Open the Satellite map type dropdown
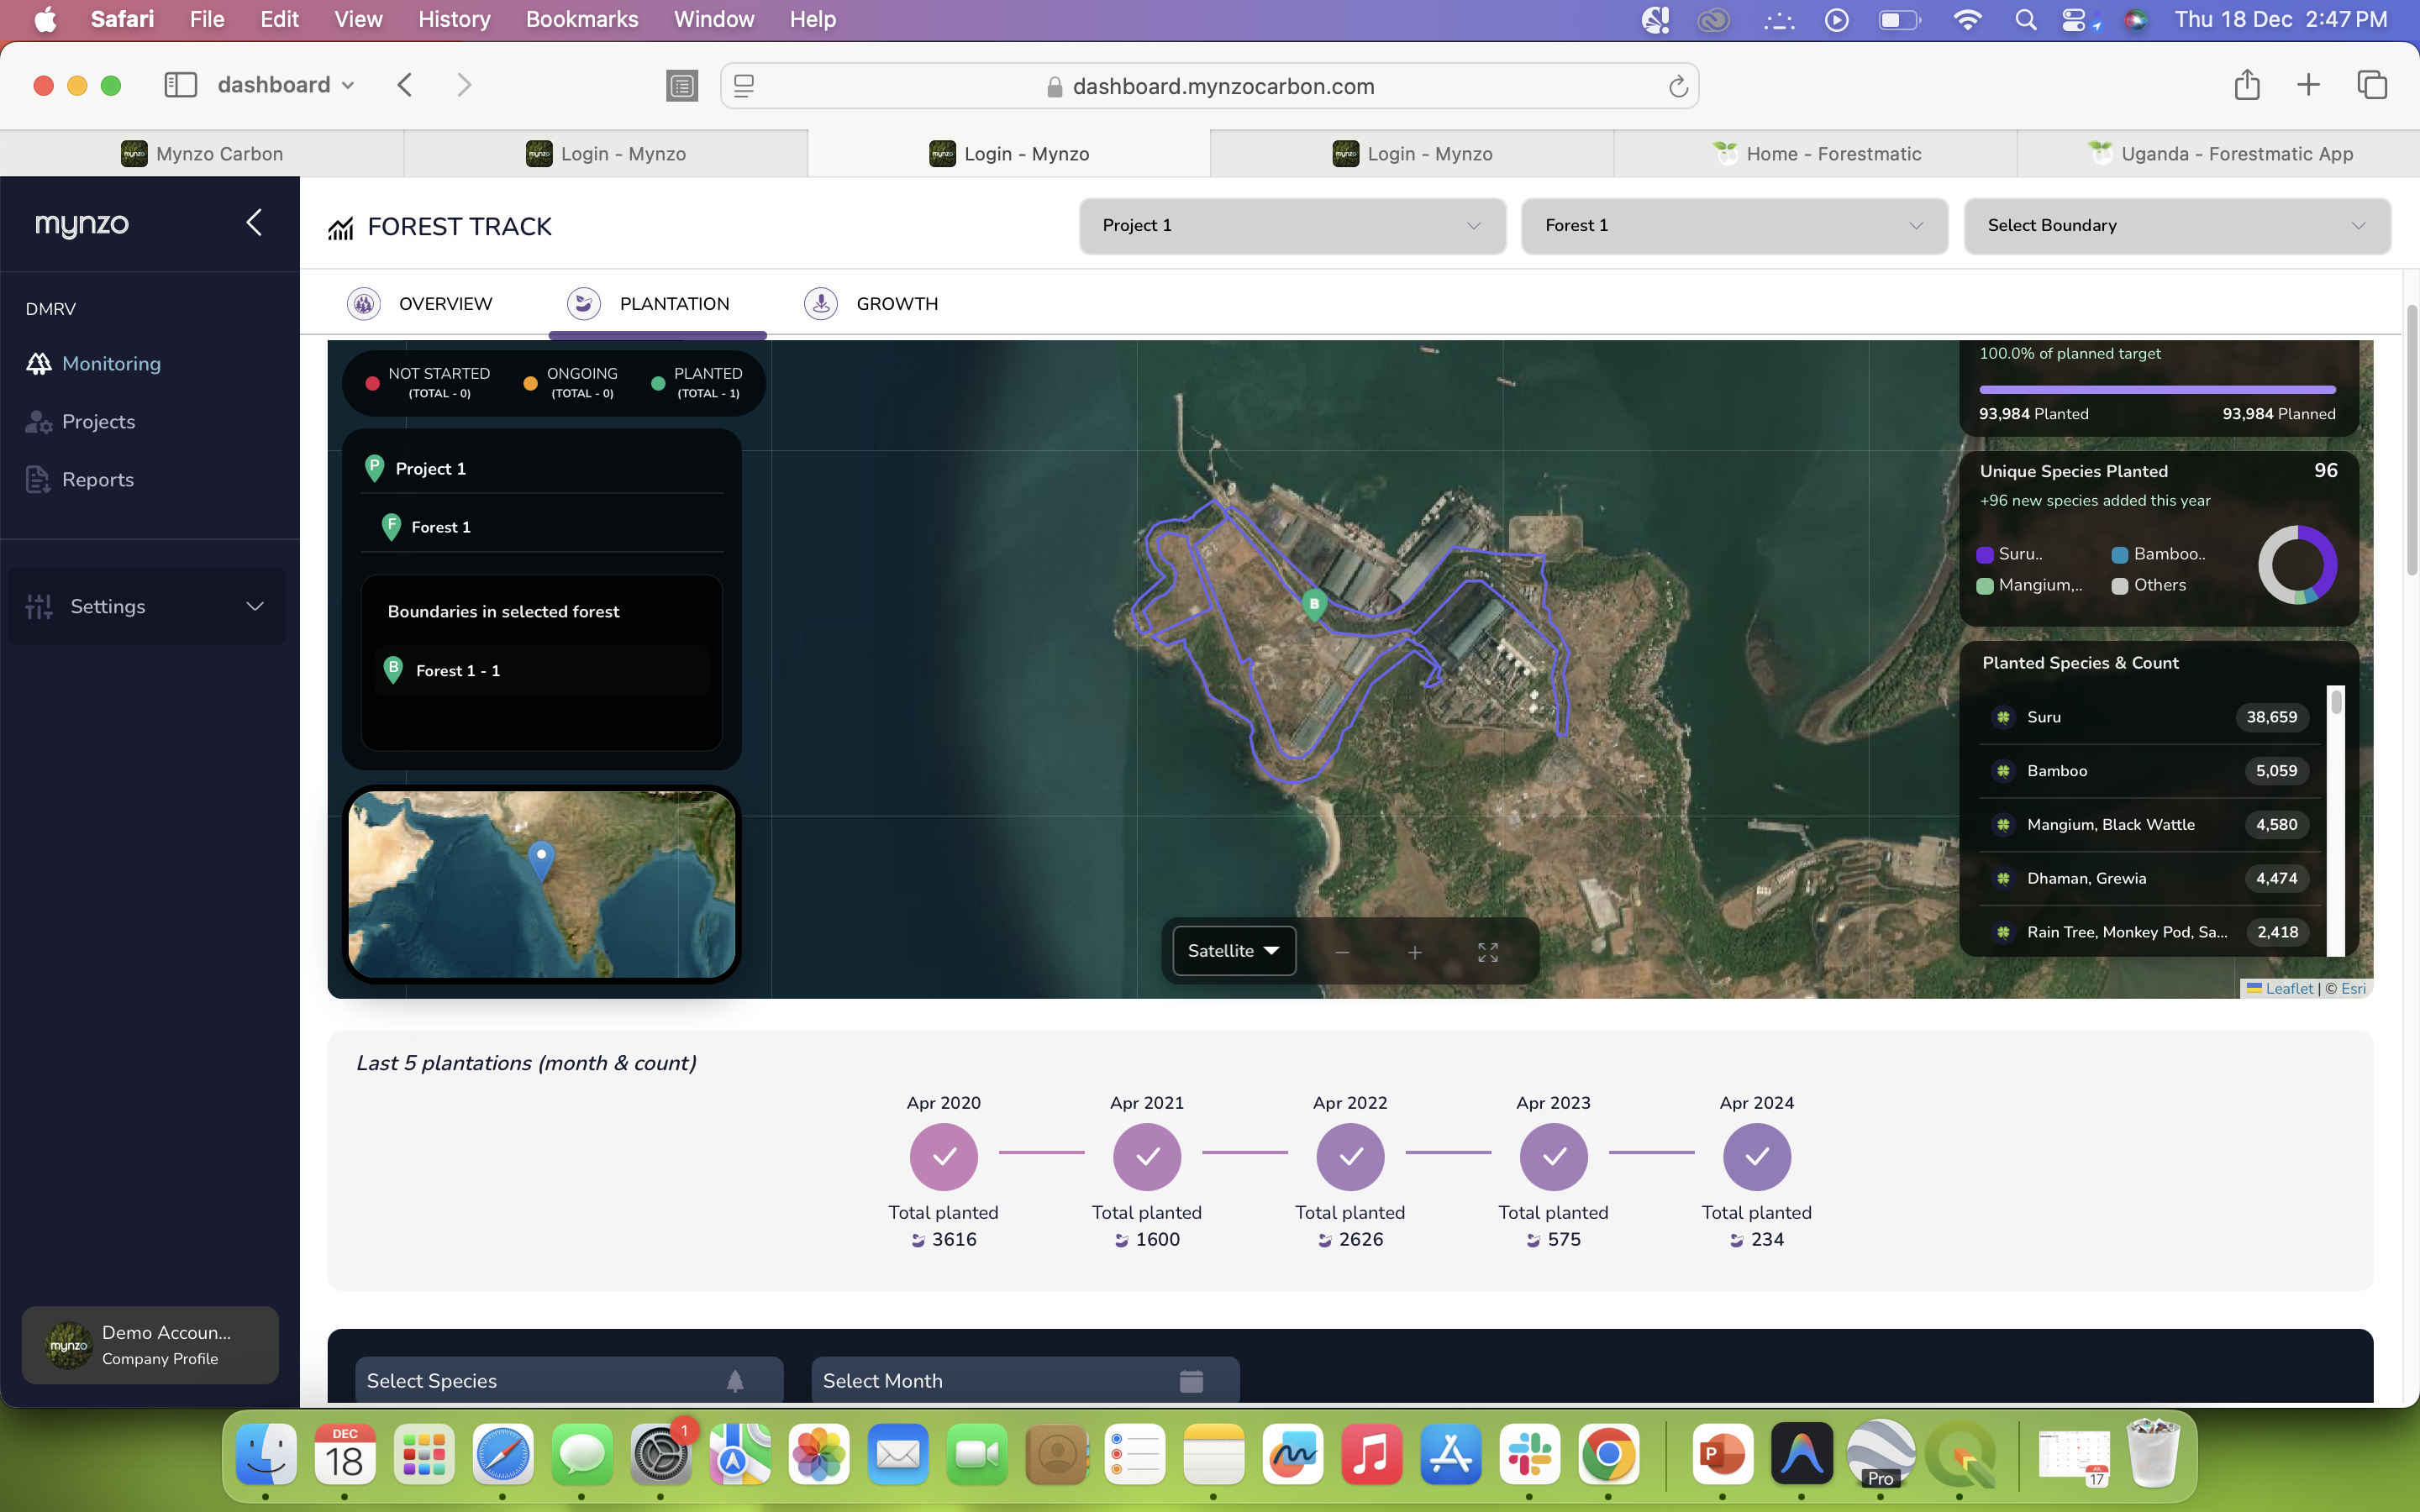This screenshot has height=1512, width=2420. [x=1233, y=951]
